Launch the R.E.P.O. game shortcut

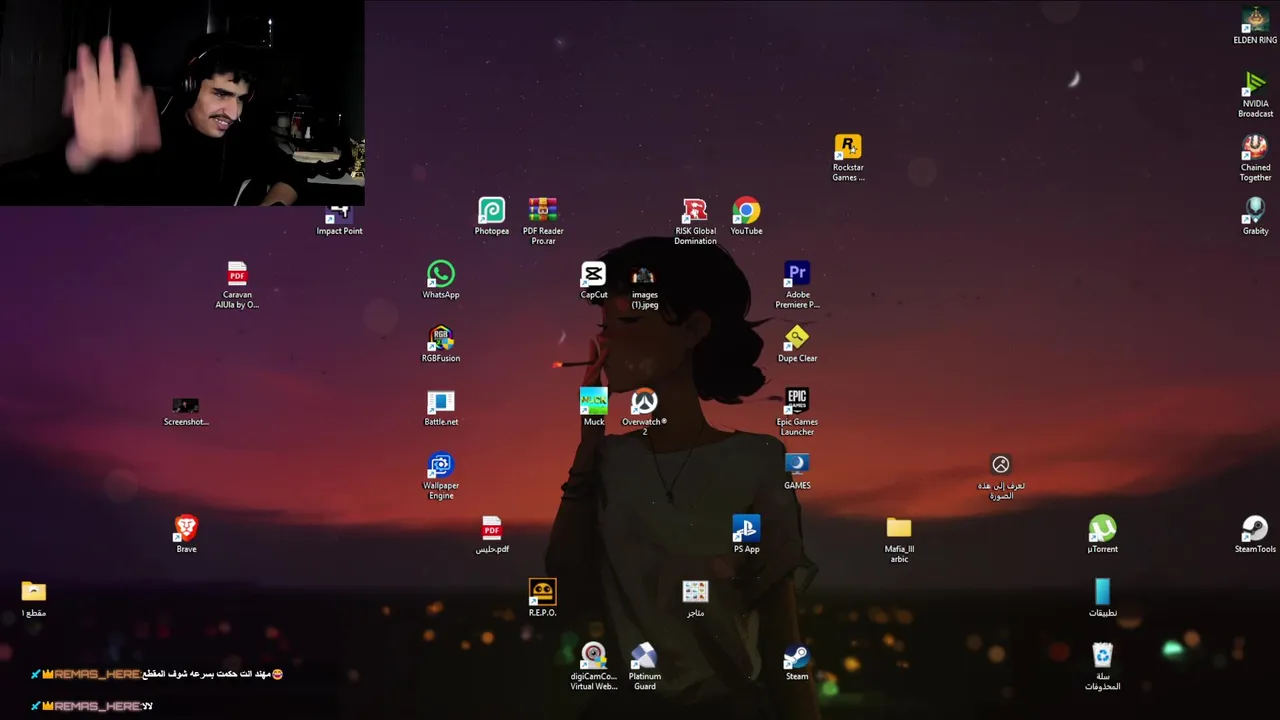(x=542, y=598)
